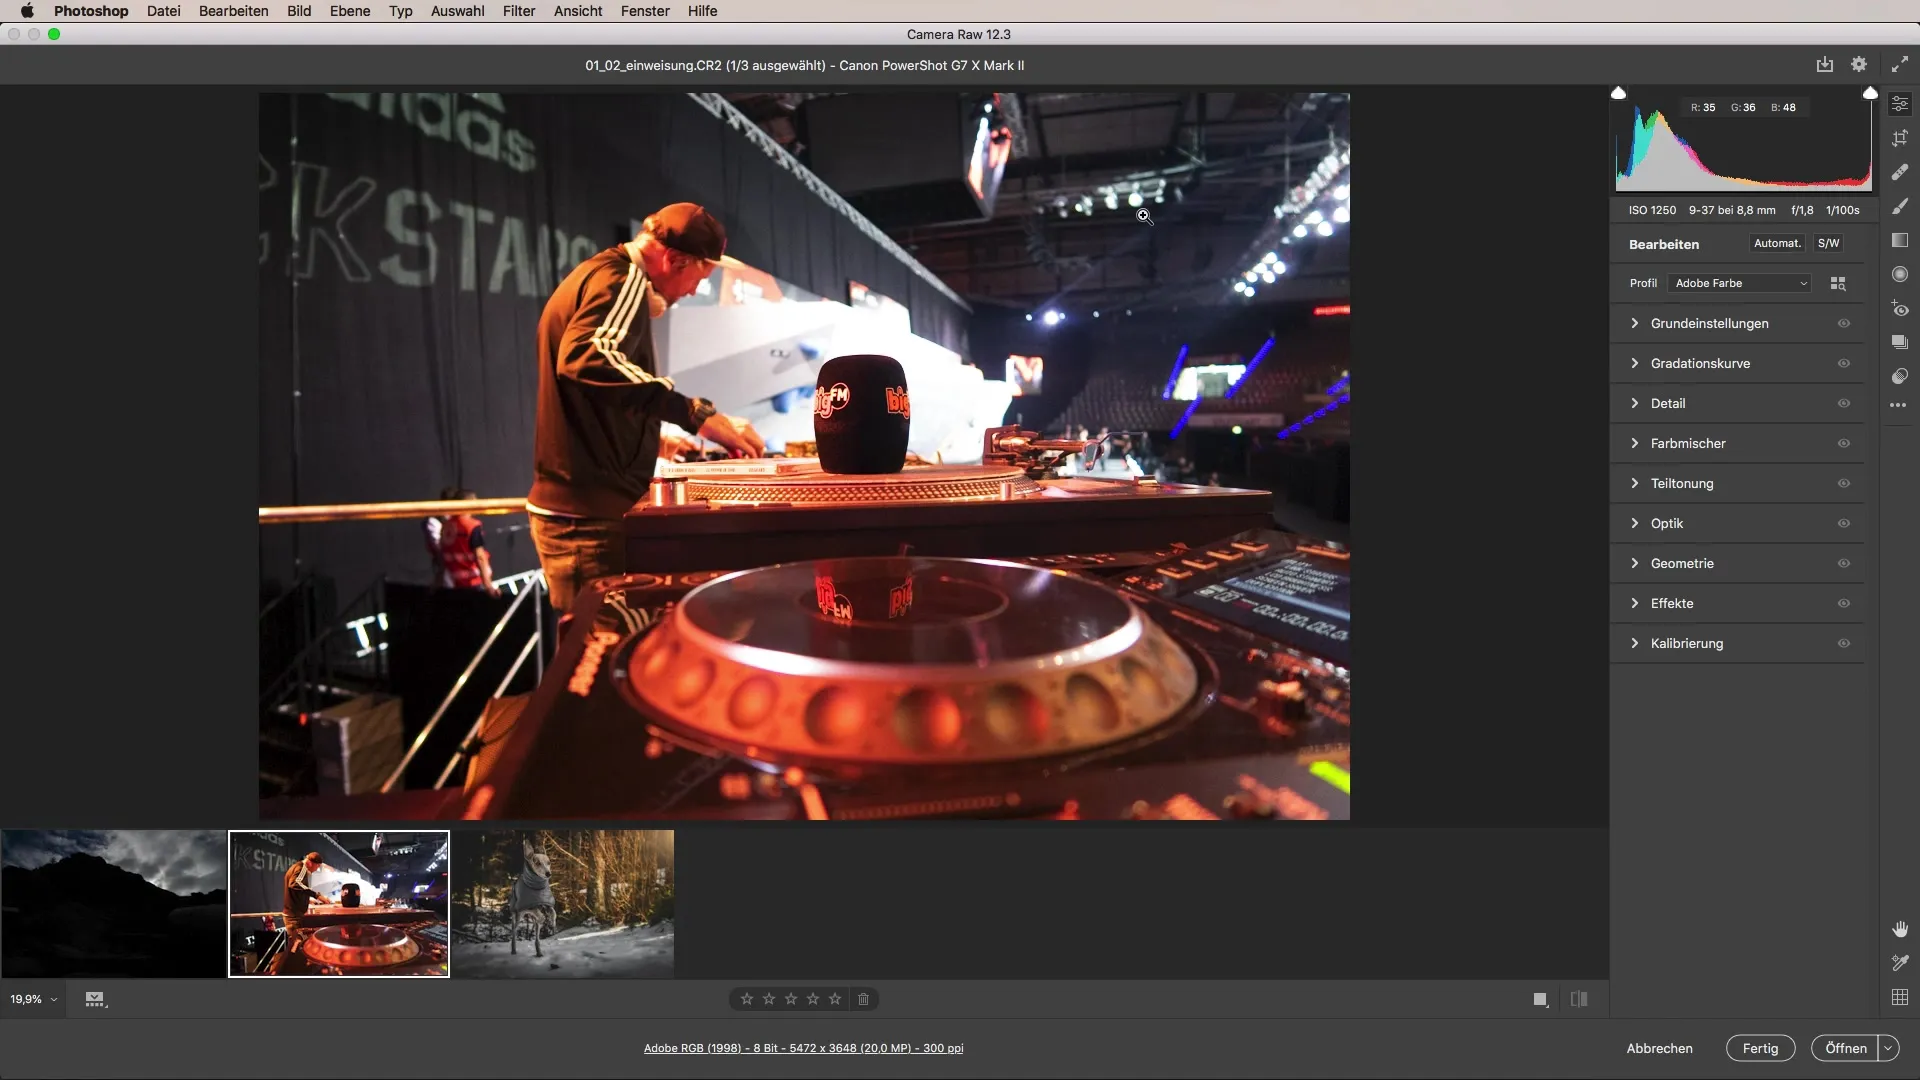Toggle Effekte panel visibility eye
Screen dimensions: 1920x1080
click(1844, 603)
